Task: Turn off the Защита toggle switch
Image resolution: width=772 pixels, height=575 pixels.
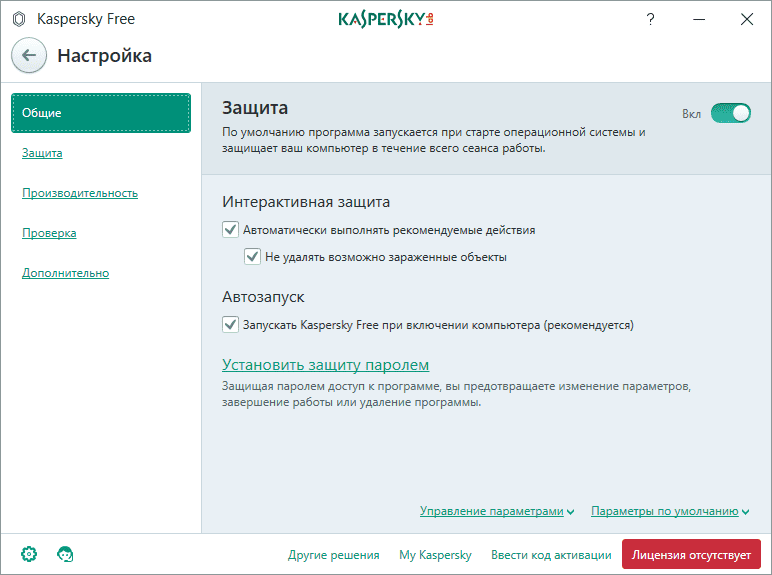Action: tap(730, 113)
